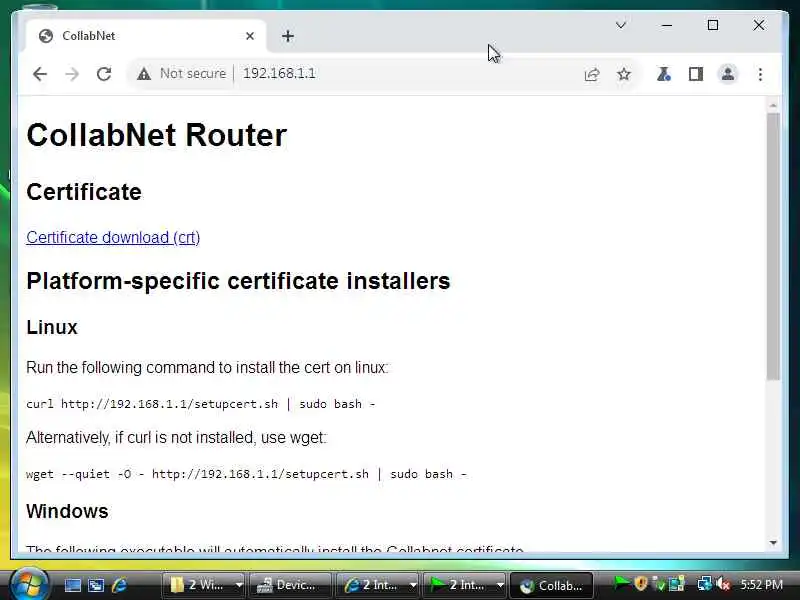The height and width of the screenshot is (600, 800).
Task: Open the profile avatar menu
Action: point(728,74)
